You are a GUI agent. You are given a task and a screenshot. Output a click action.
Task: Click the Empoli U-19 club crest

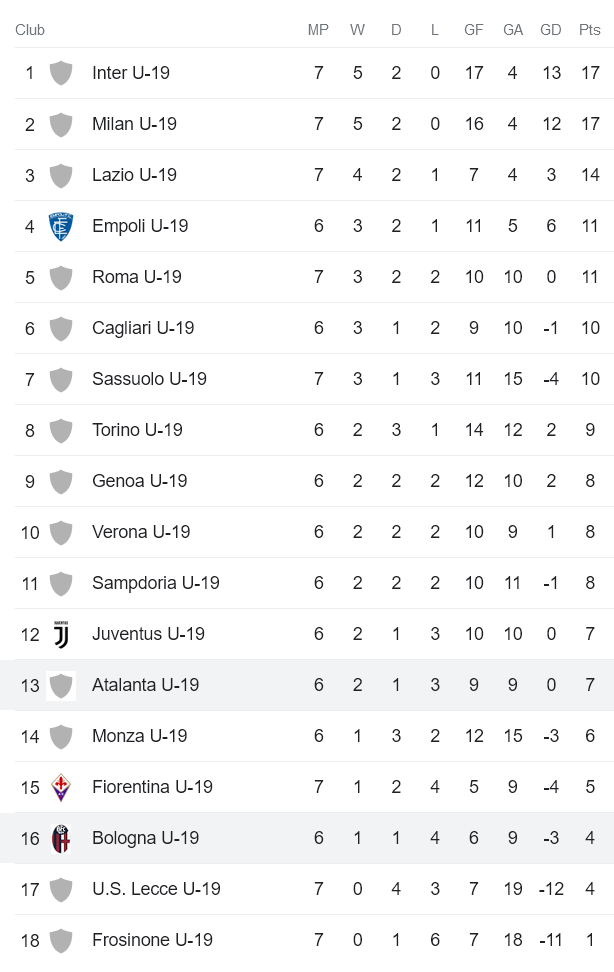pos(61,226)
